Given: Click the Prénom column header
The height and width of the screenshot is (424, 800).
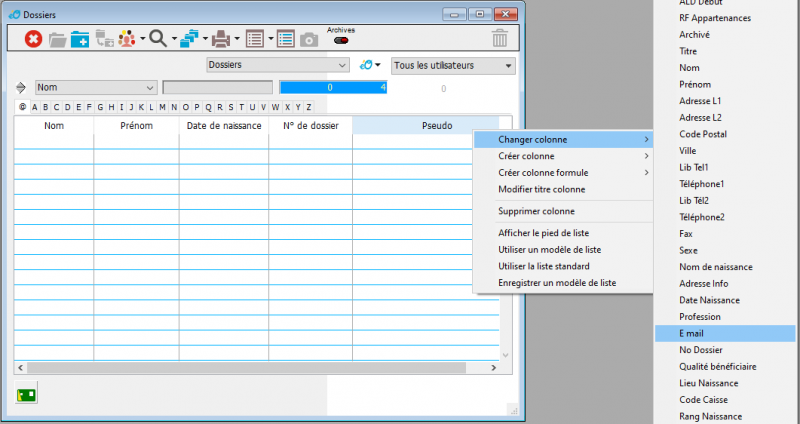Looking at the screenshot, I should tap(136, 126).
